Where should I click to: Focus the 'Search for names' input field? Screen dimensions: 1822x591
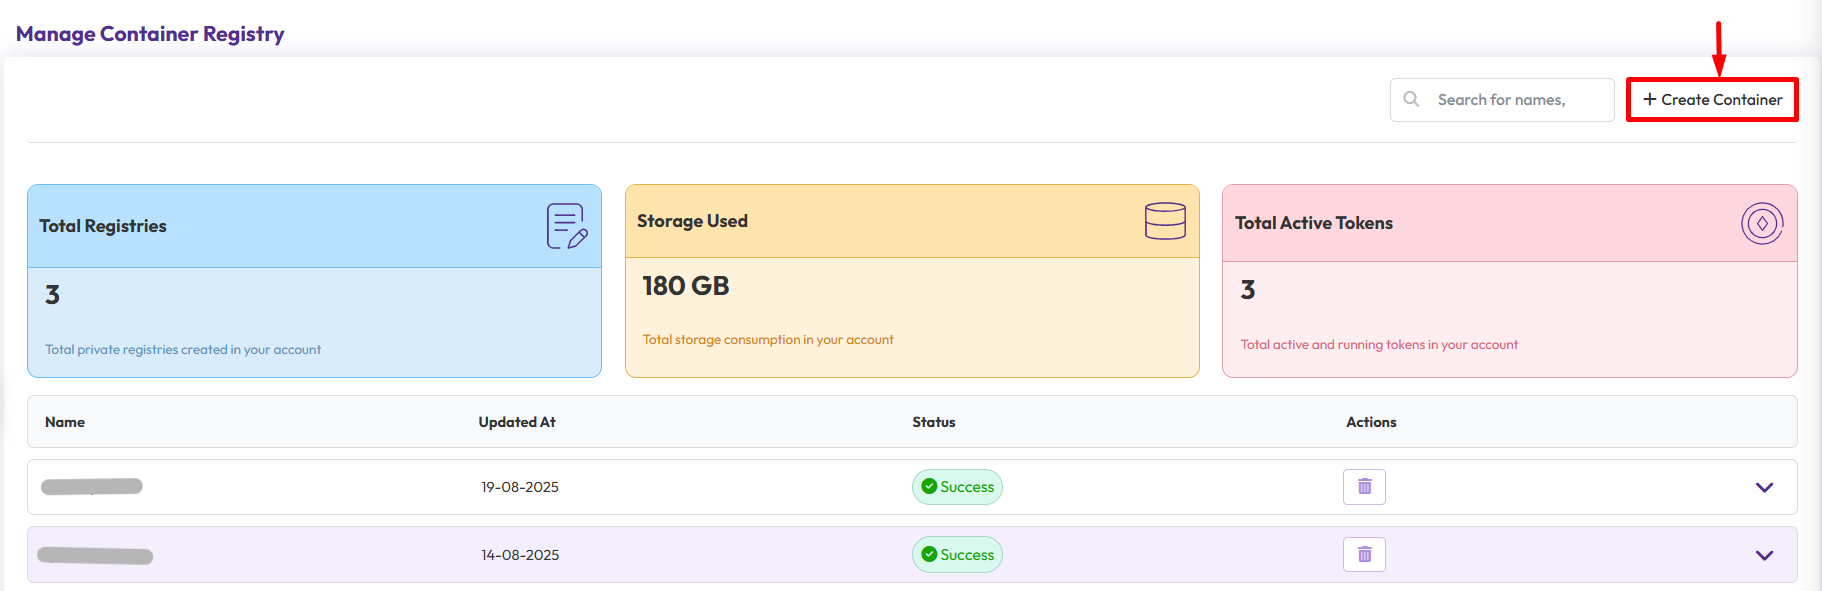pyautogui.click(x=1518, y=100)
